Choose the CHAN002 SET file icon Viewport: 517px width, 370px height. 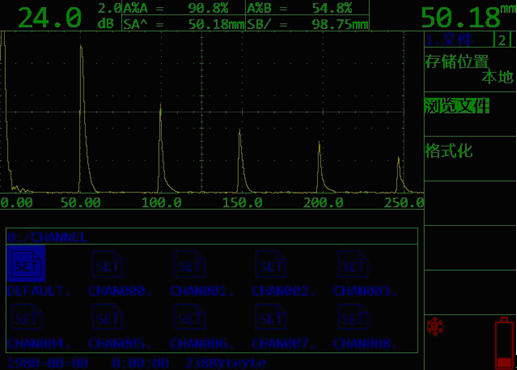[x=271, y=264]
